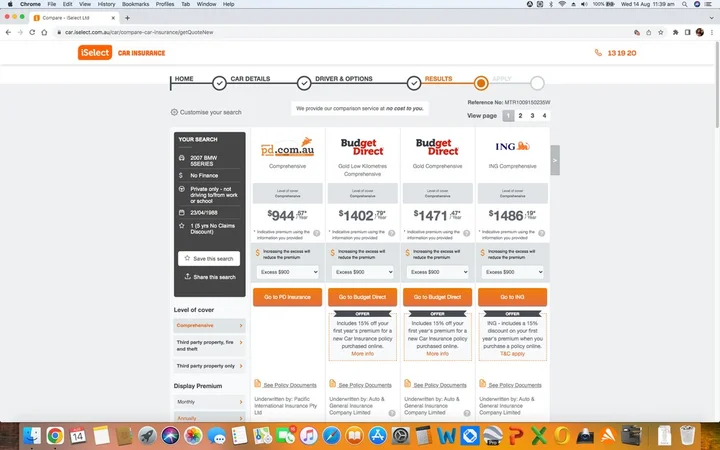Select Third party property only cover
Screen dimensions: 720x450
209,366
